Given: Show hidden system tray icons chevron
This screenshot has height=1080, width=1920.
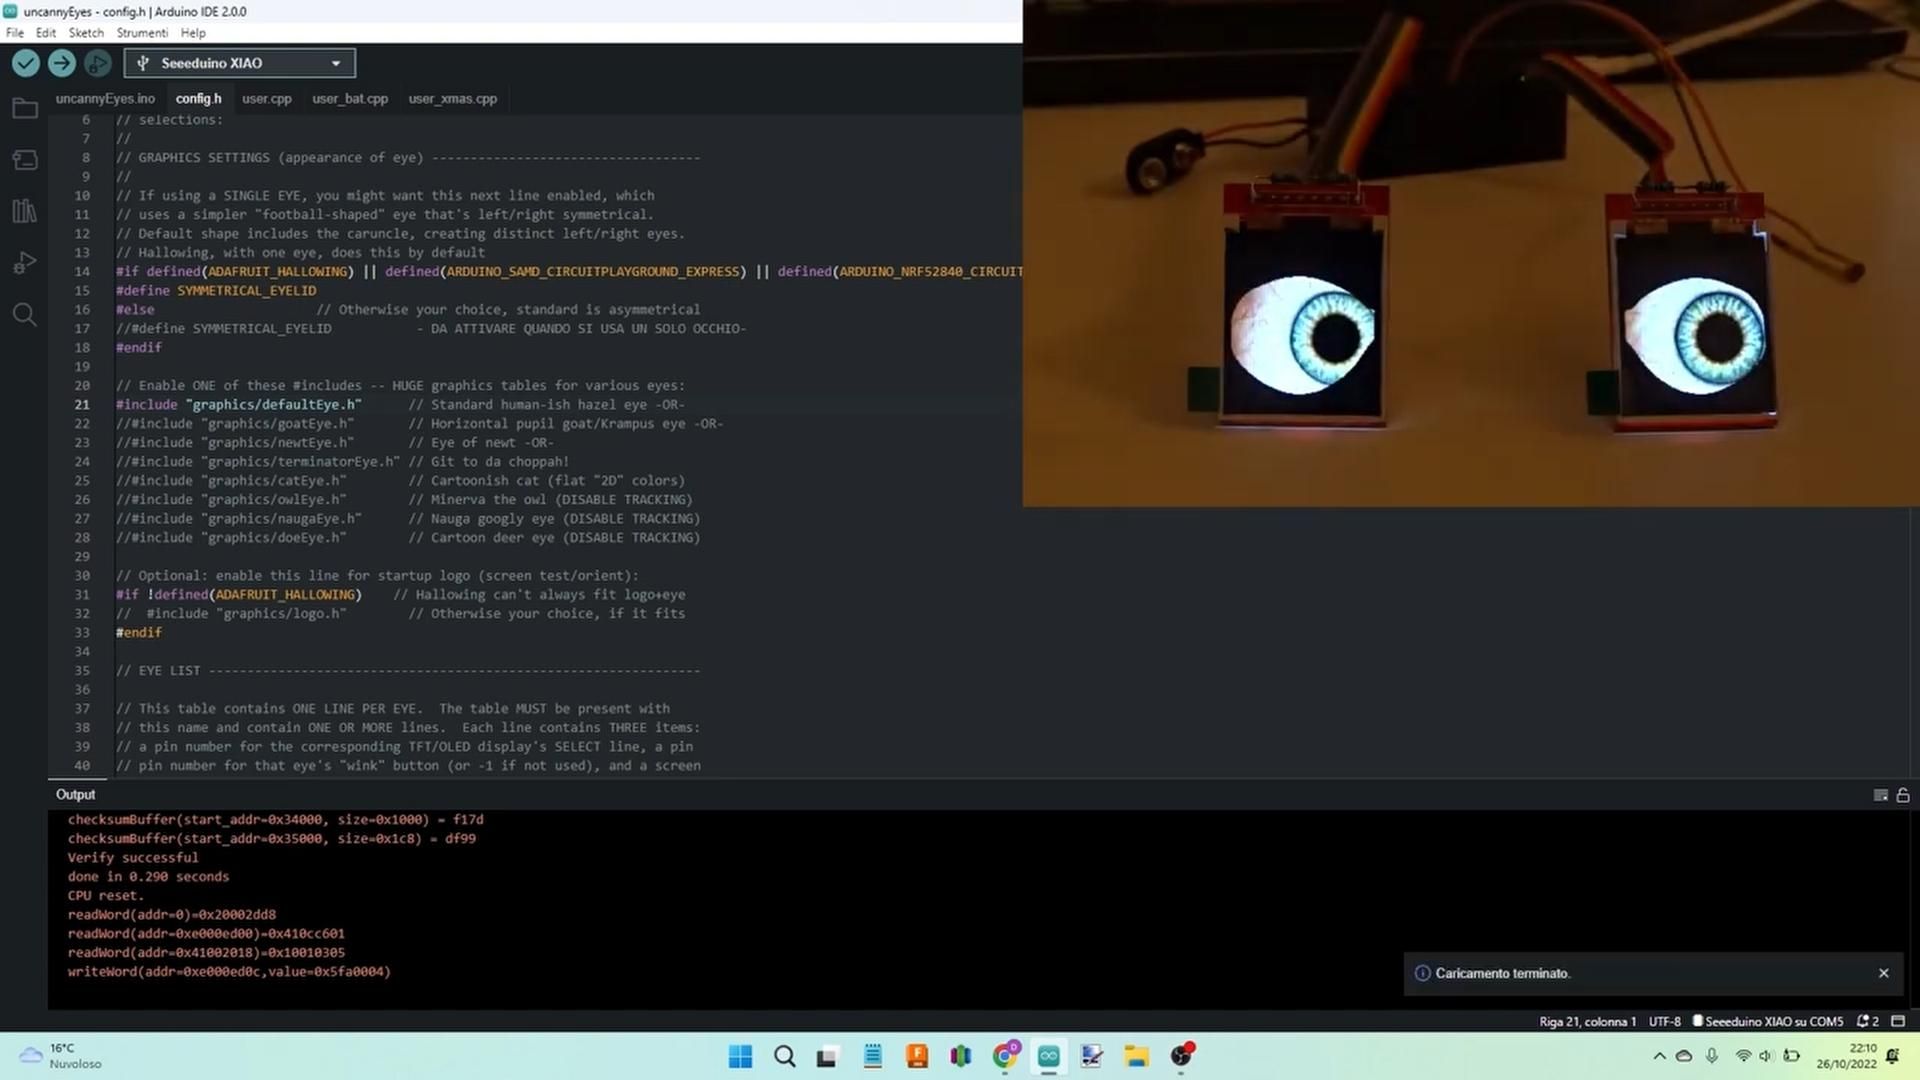Looking at the screenshot, I should pyautogui.click(x=1660, y=1056).
